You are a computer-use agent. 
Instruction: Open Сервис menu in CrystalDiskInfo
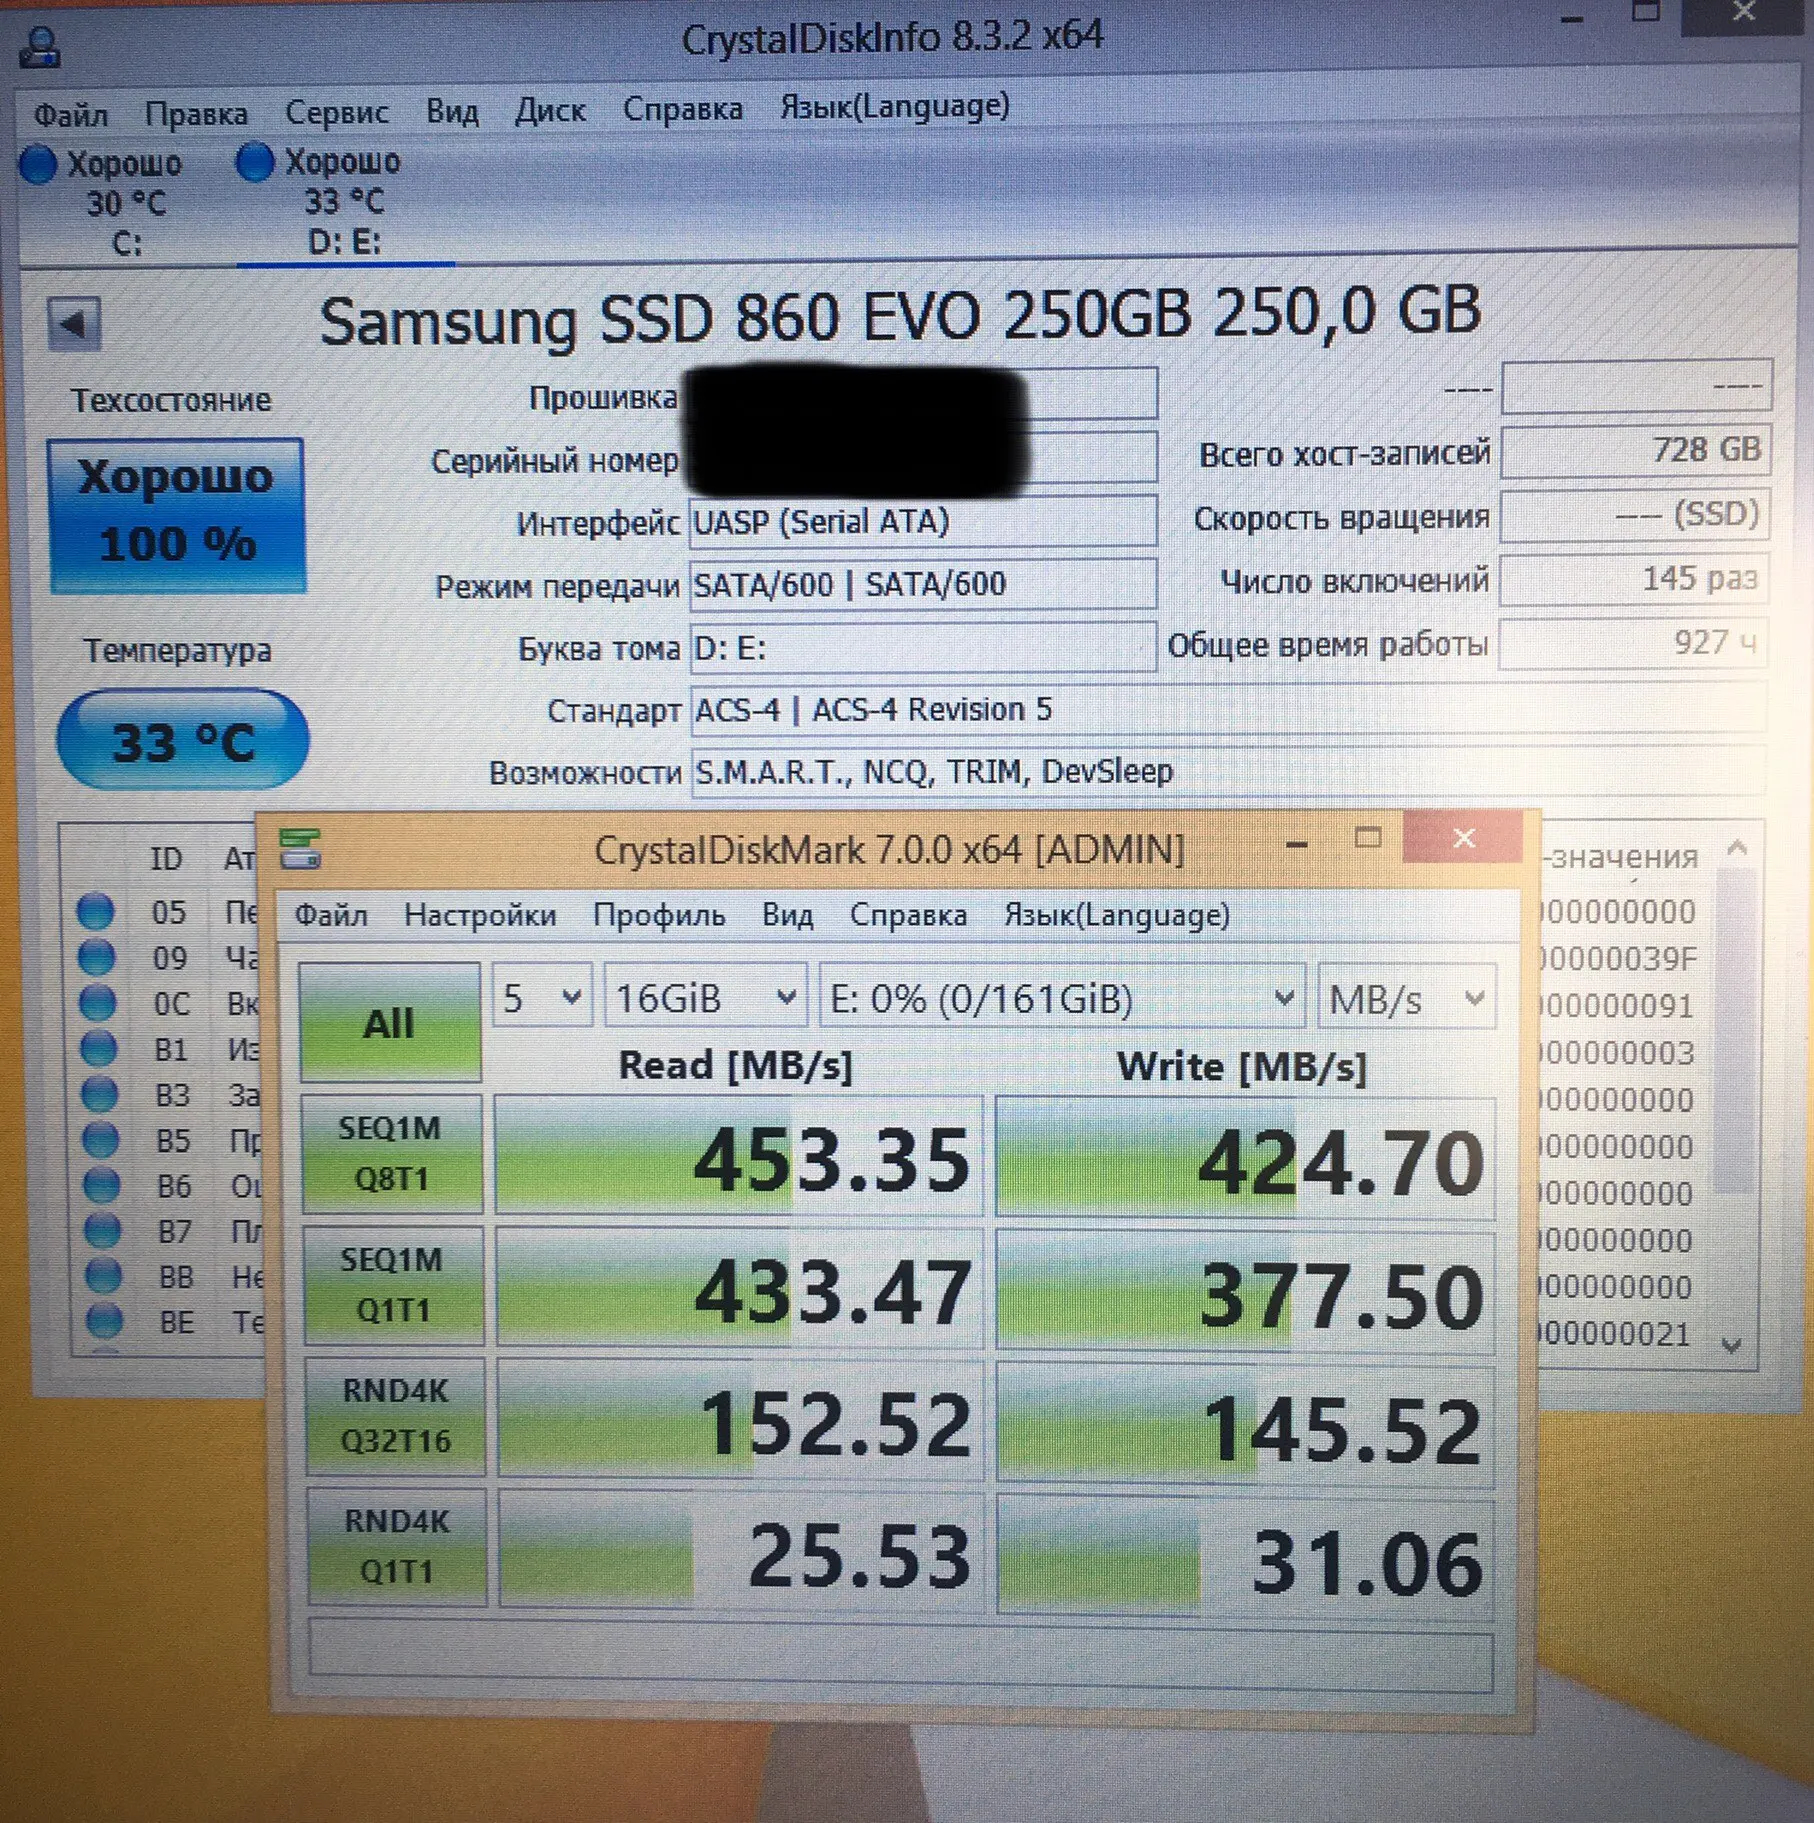pyautogui.click(x=337, y=112)
